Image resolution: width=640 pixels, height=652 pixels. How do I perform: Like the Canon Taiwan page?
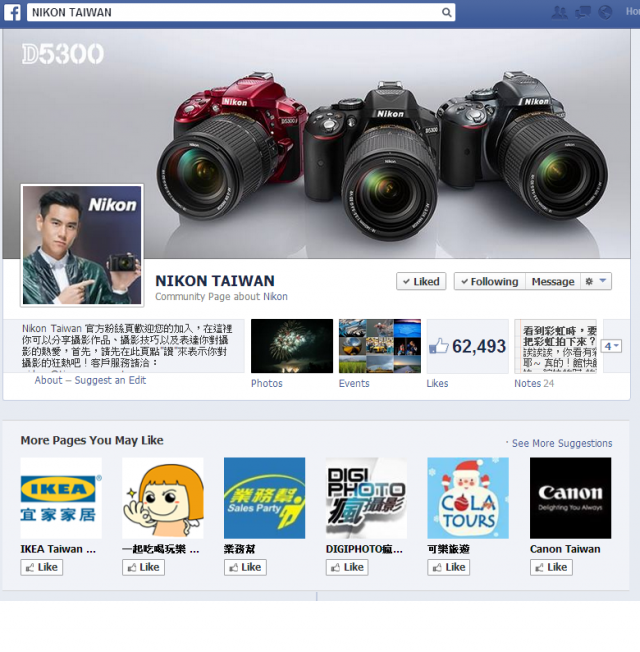tap(551, 568)
